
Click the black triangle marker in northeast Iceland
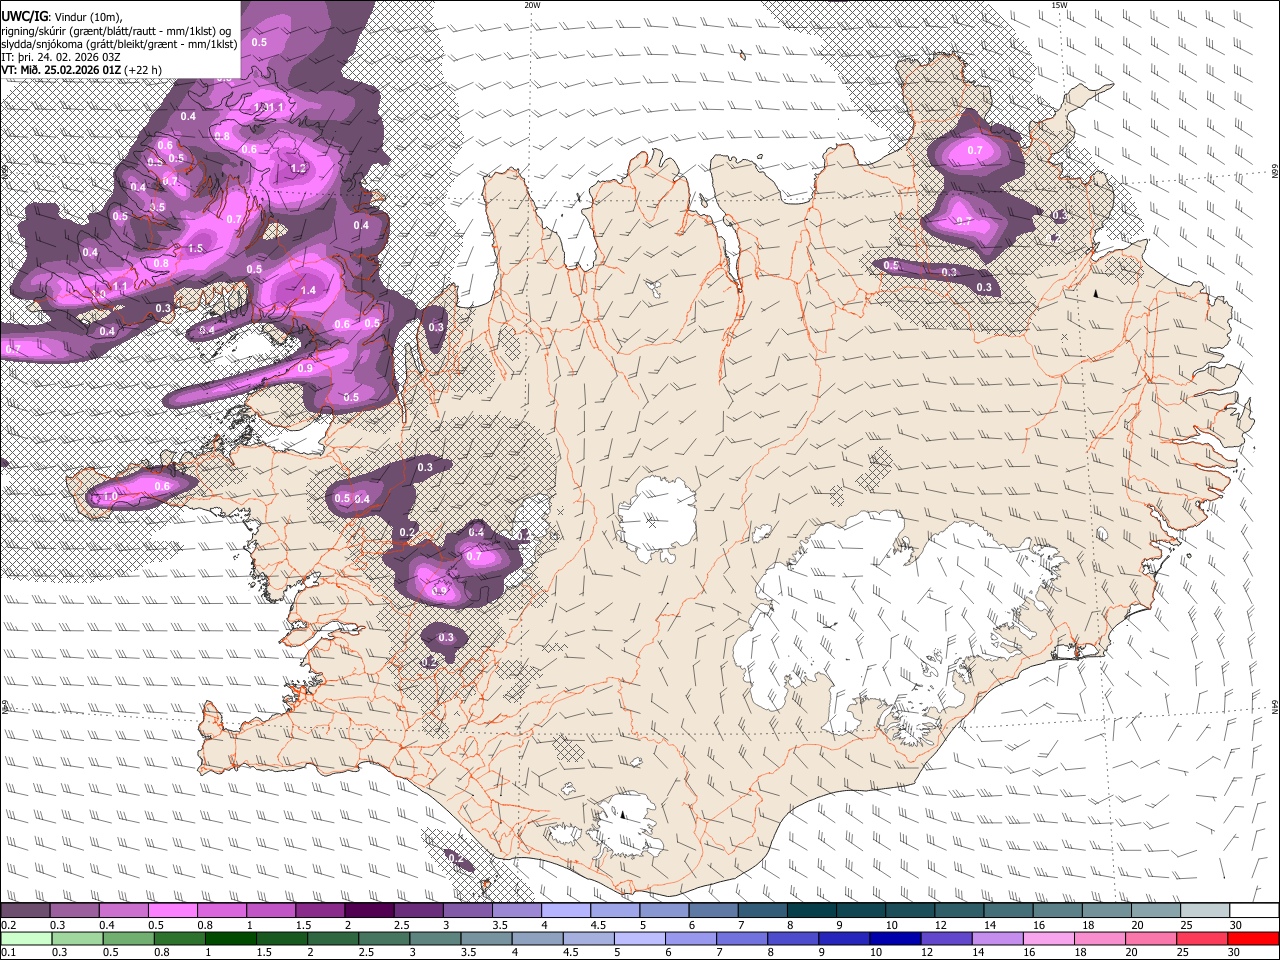pyautogui.click(x=1096, y=293)
